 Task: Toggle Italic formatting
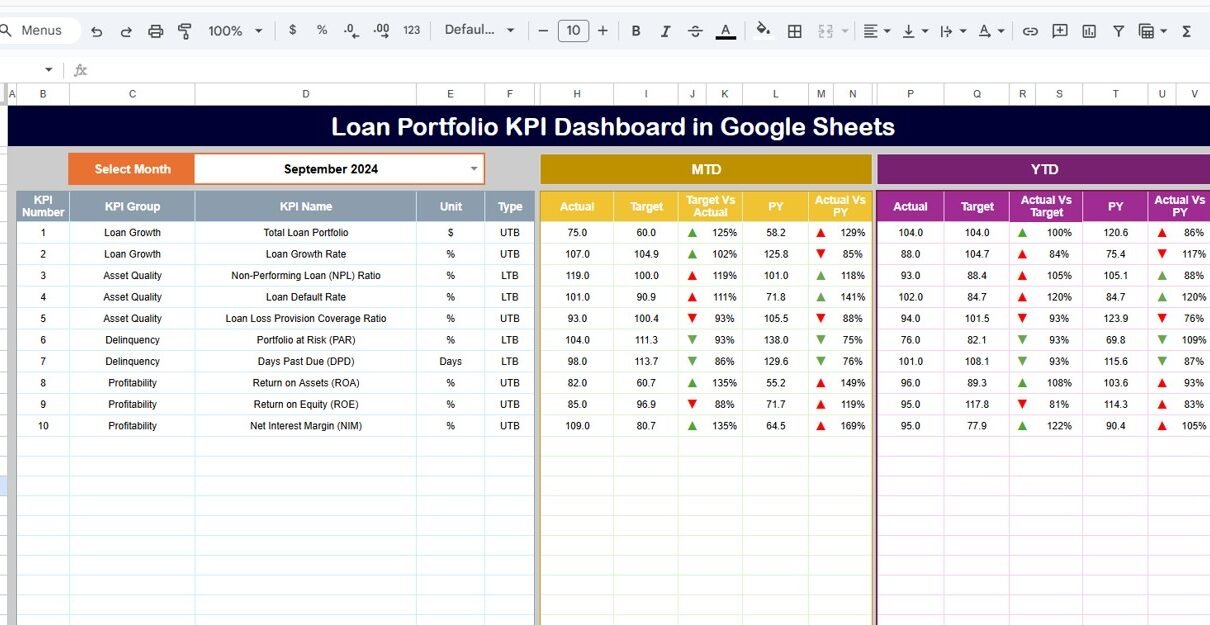[665, 31]
